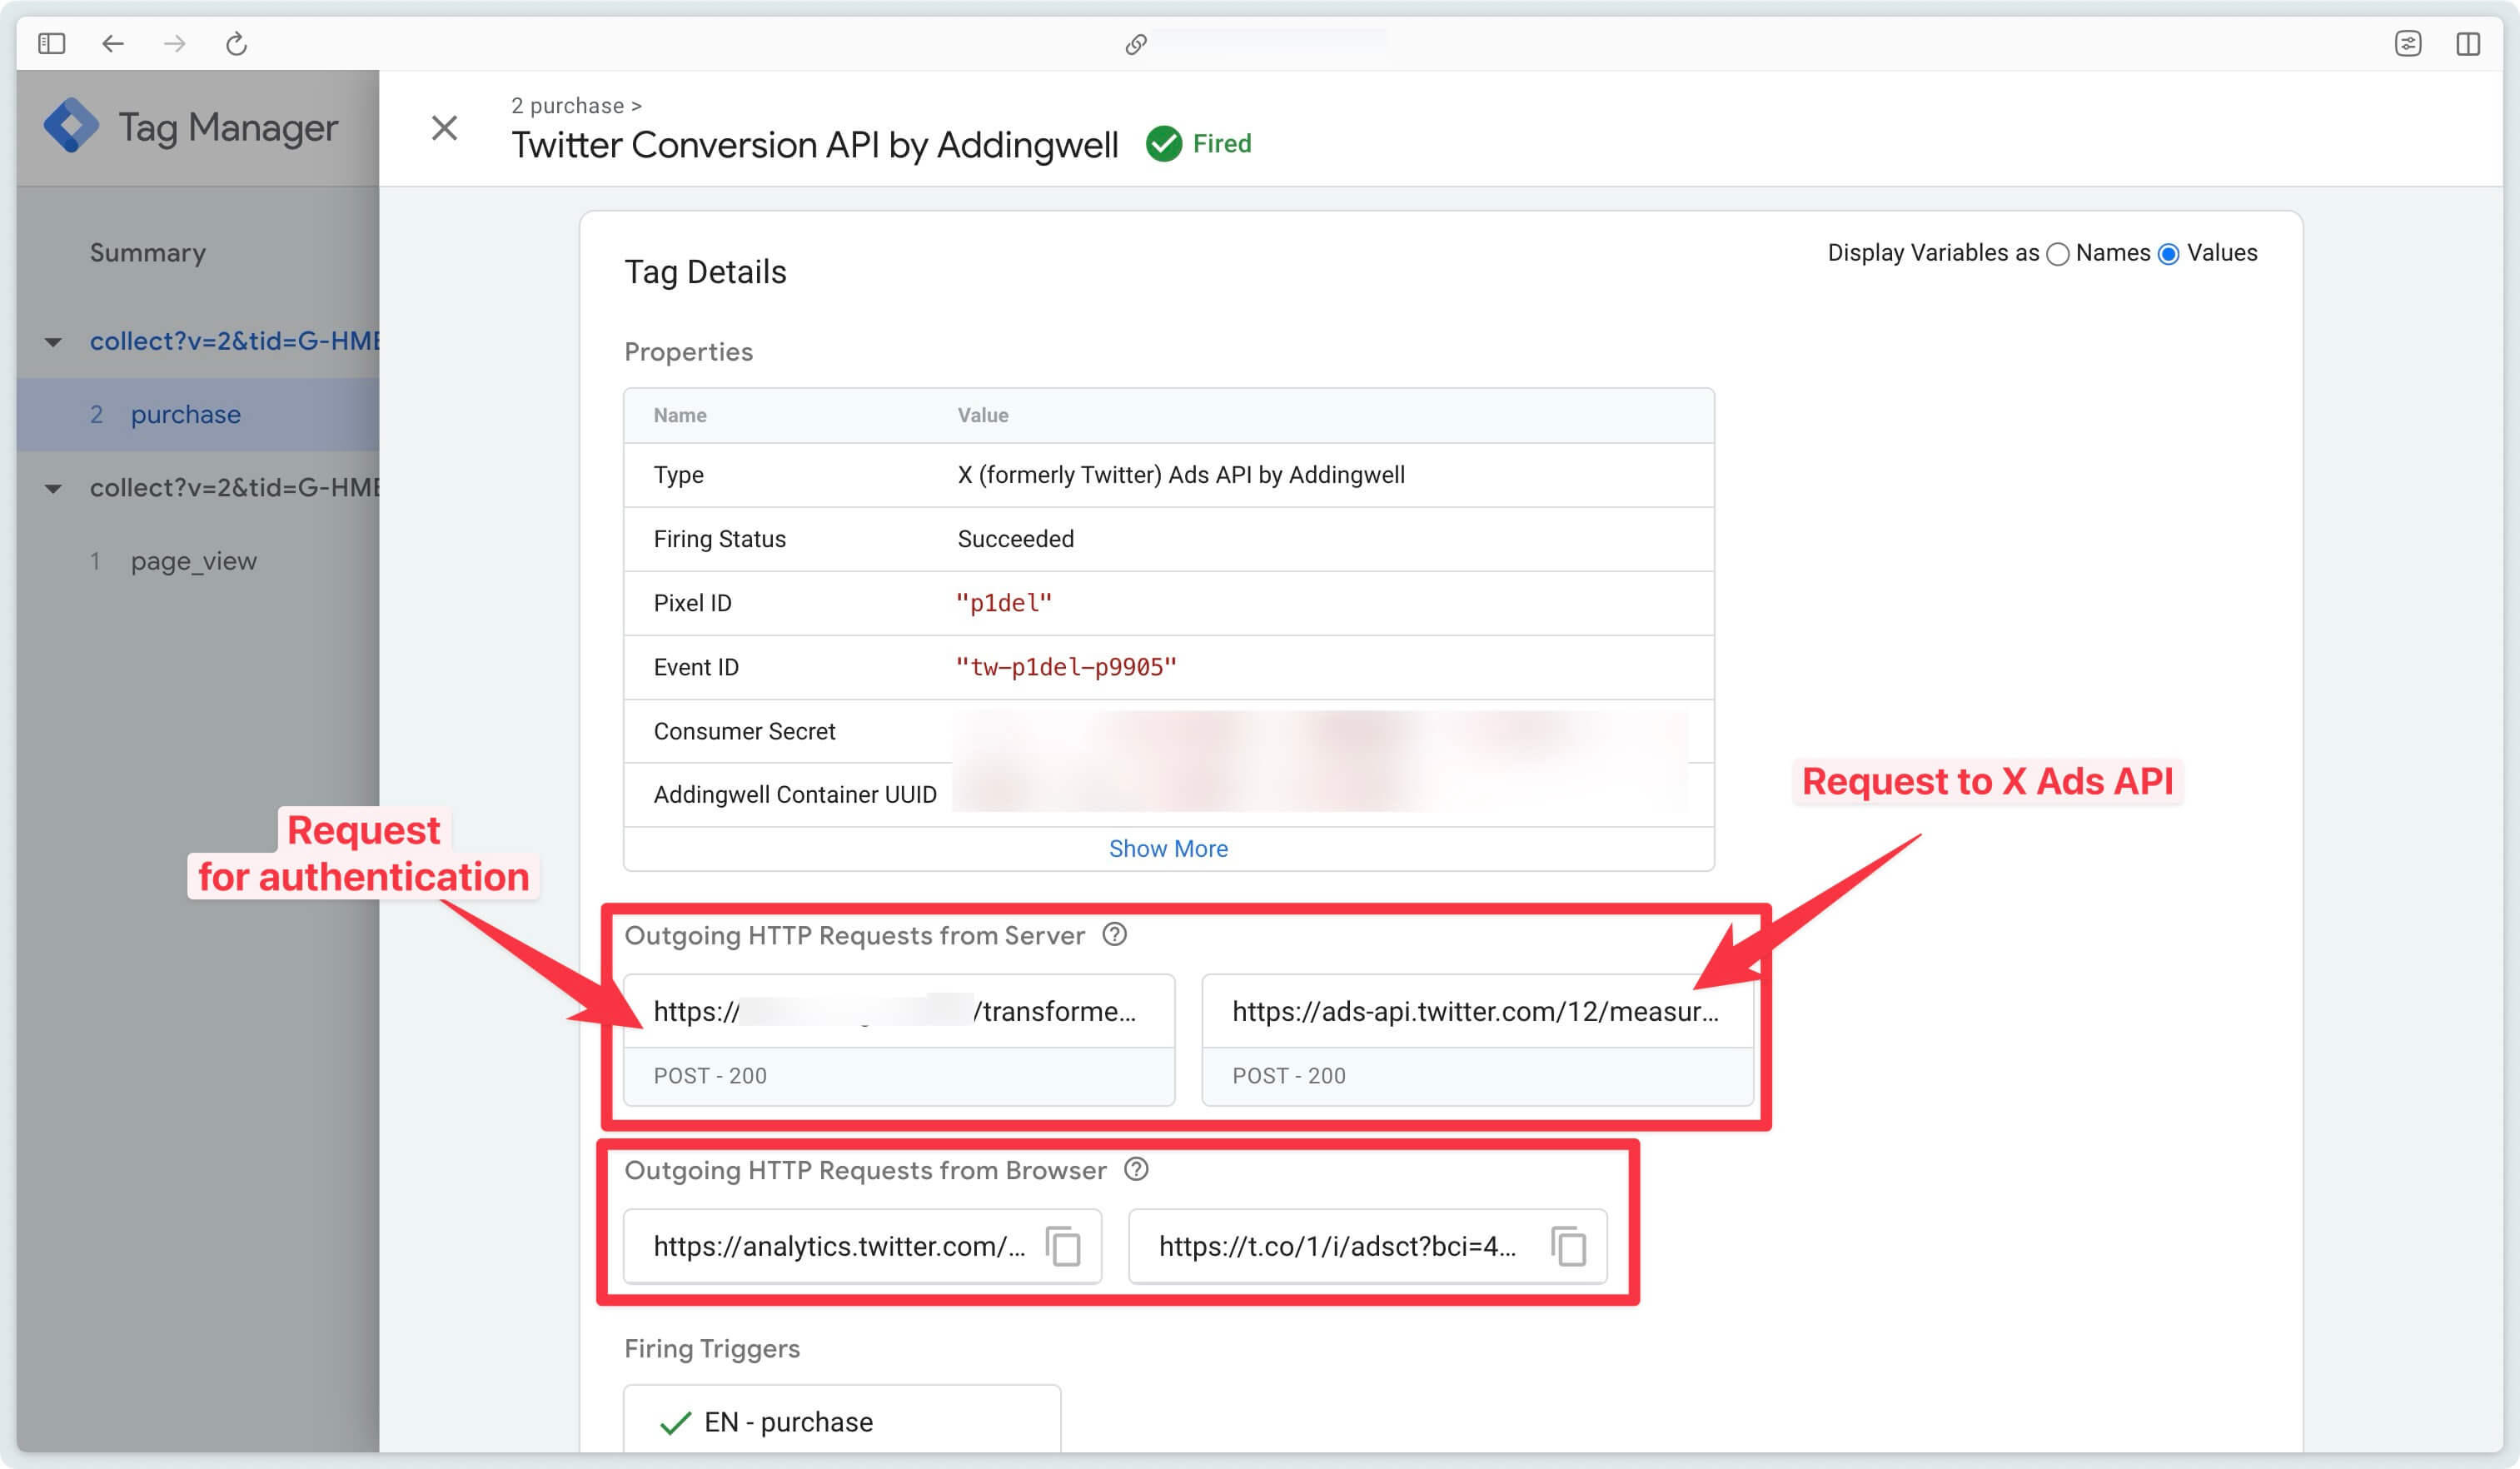Click the green Fired checkmark icon
Viewport: 2520px width, 1469px height.
pyautogui.click(x=1164, y=144)
